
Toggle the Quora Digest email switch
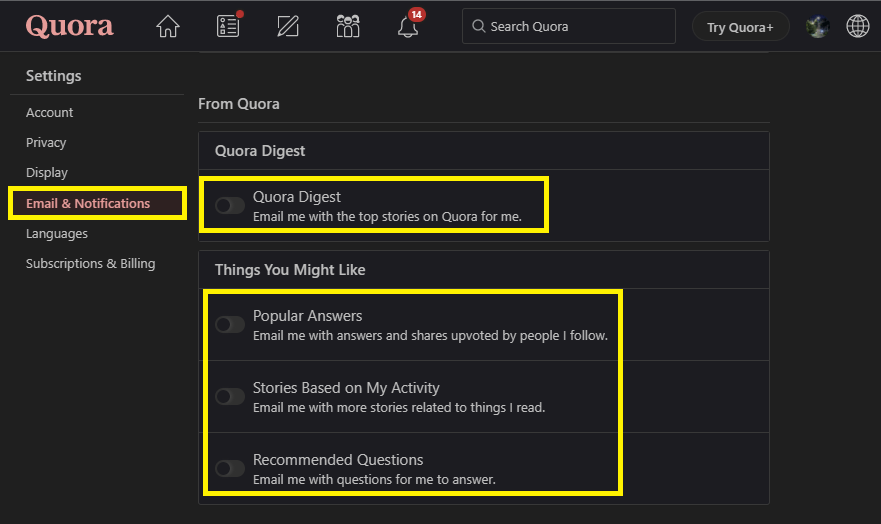click(x=230, y=206)
